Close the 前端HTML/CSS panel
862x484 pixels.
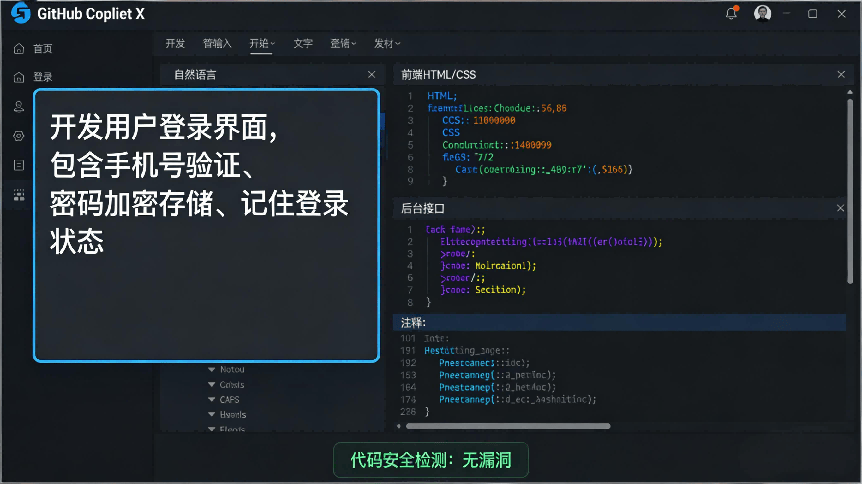pos(841,74)
